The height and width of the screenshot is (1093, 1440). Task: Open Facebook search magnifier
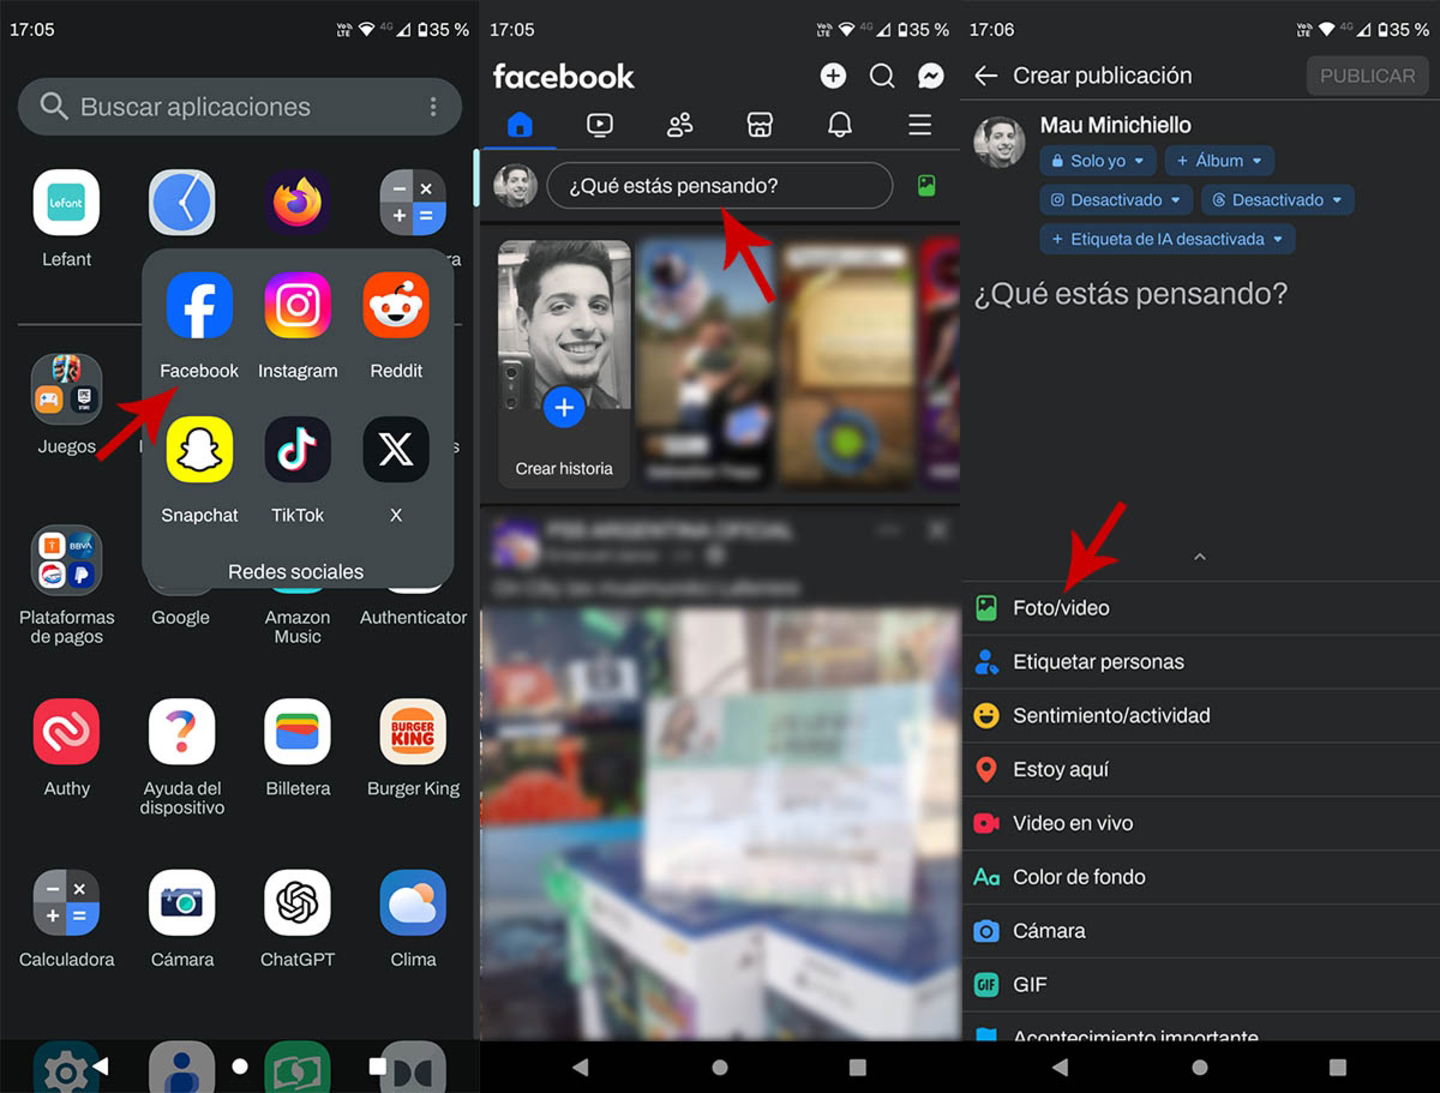(882, 76)
